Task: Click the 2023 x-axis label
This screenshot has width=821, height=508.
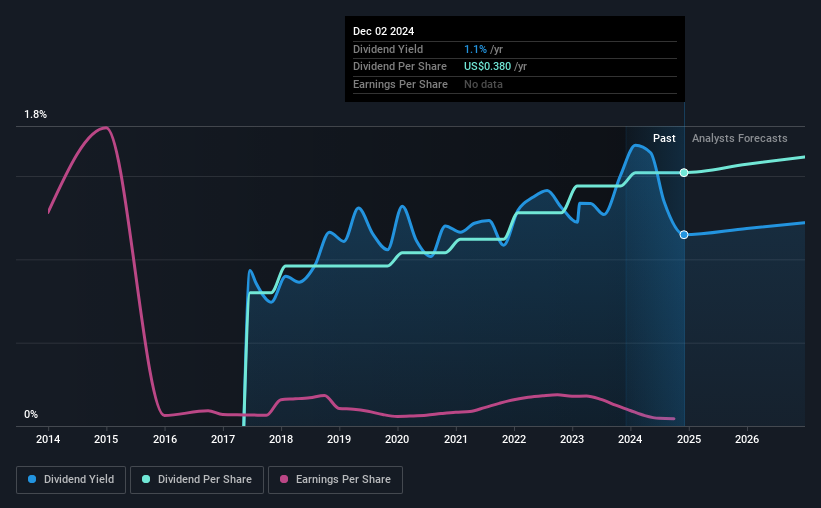Action: click(x=572, y=439)
